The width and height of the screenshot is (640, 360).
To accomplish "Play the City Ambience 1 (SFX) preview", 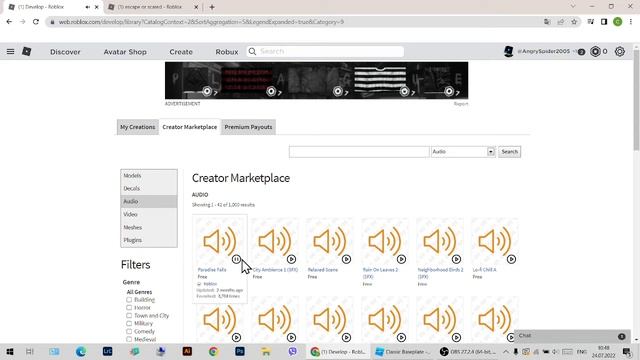I will click(291, 259).
